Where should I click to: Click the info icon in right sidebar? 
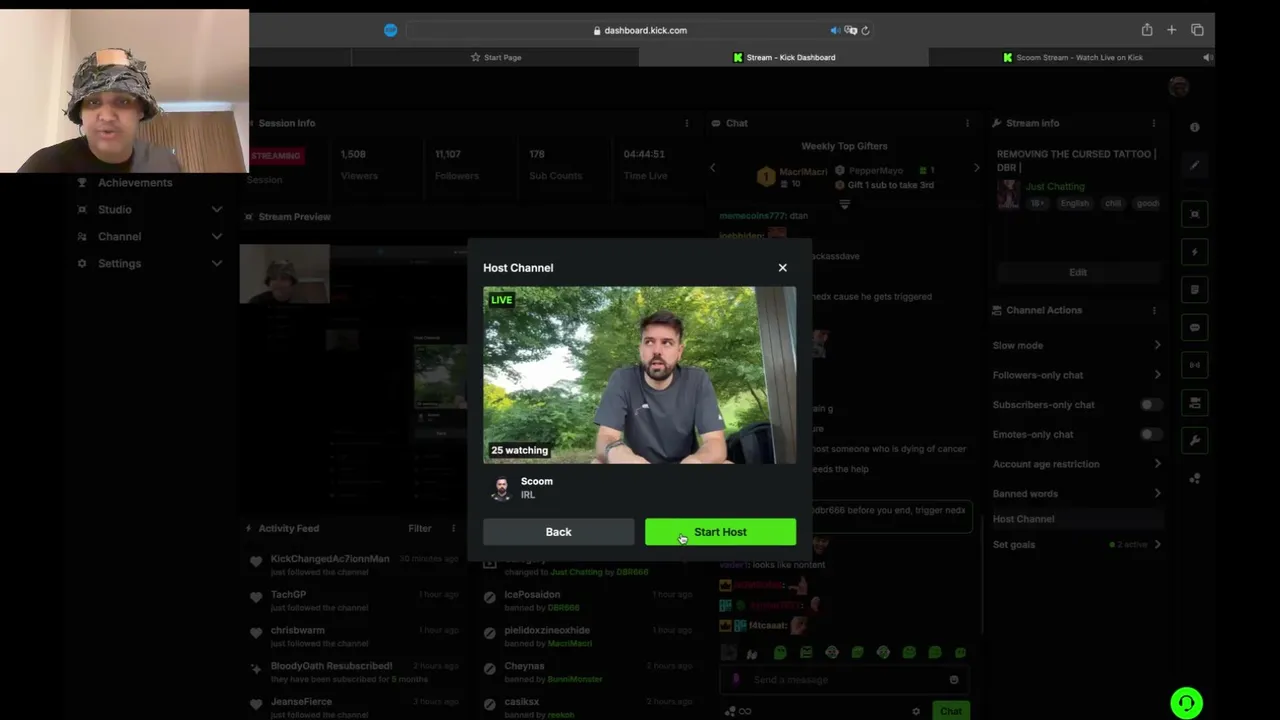[x=1194, y=127]
